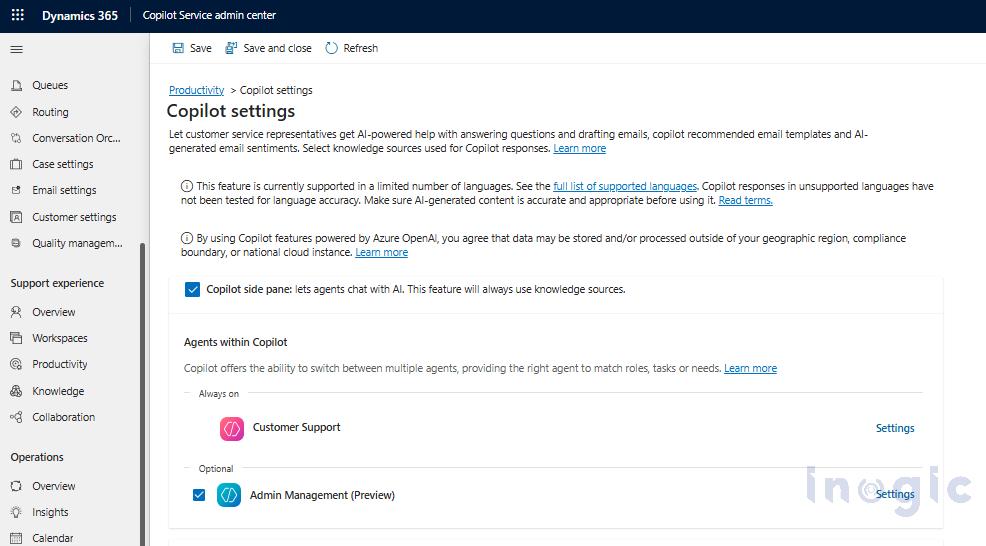Click the Queues sidebar icon
986x546 pixels.
[x=16, y=85]
